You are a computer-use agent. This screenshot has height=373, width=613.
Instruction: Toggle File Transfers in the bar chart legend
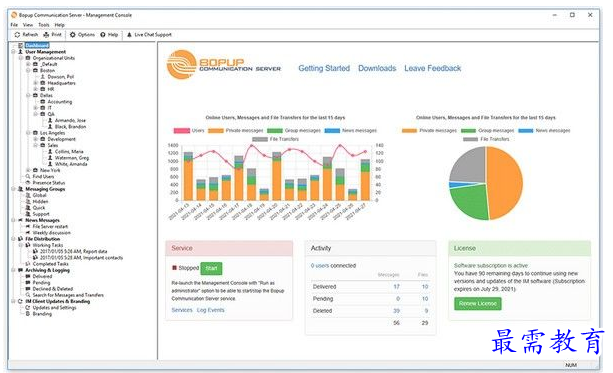coord(276,139)
